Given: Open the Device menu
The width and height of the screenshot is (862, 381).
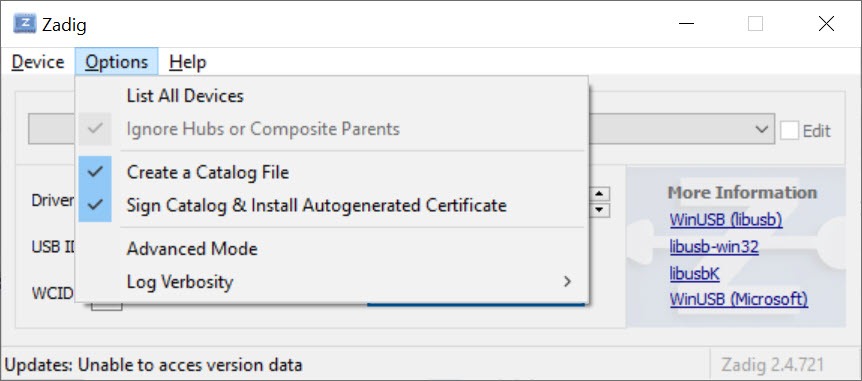Looking at the screenshot, I should tap(38, 62).
